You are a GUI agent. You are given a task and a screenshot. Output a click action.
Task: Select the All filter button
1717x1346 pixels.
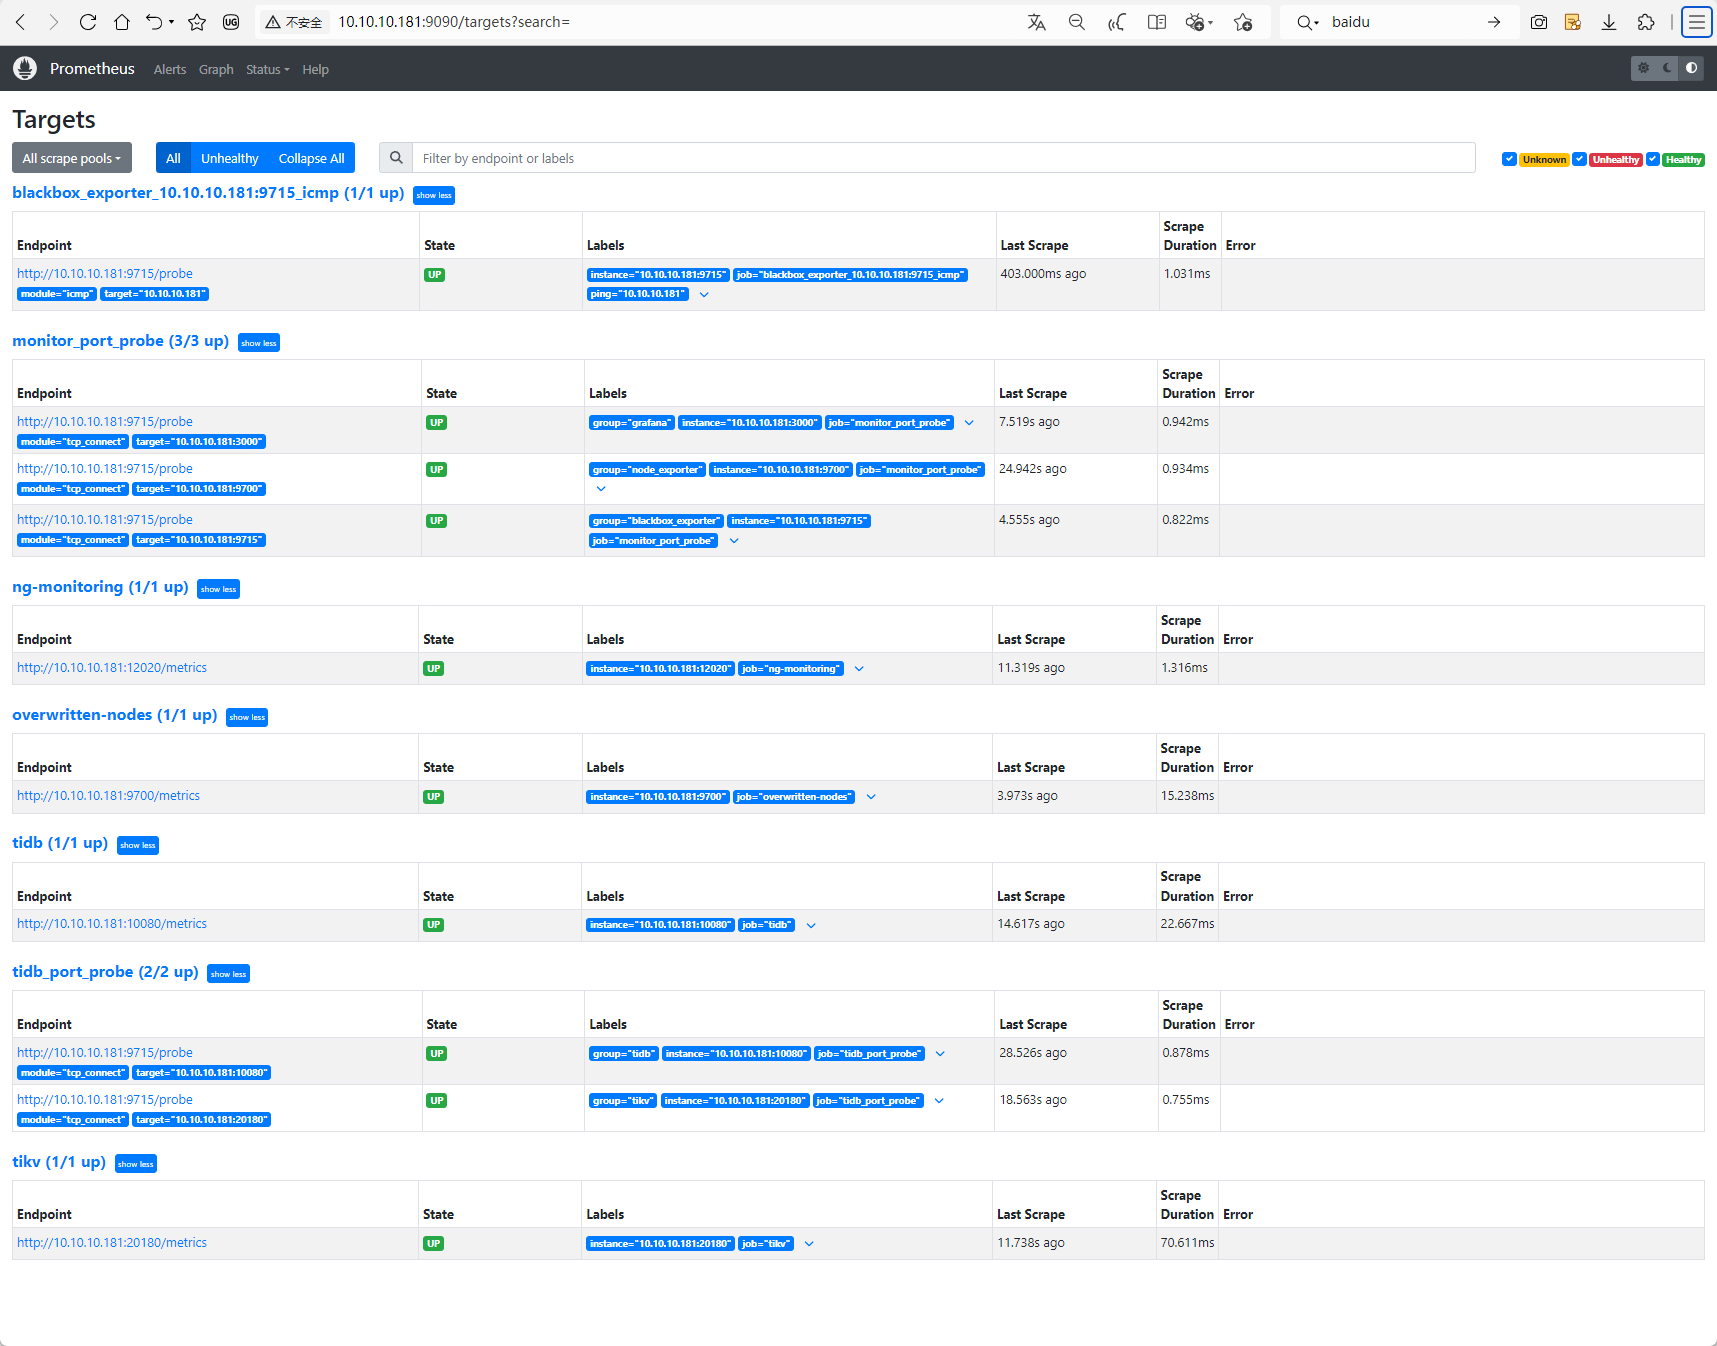coord(173,158)
